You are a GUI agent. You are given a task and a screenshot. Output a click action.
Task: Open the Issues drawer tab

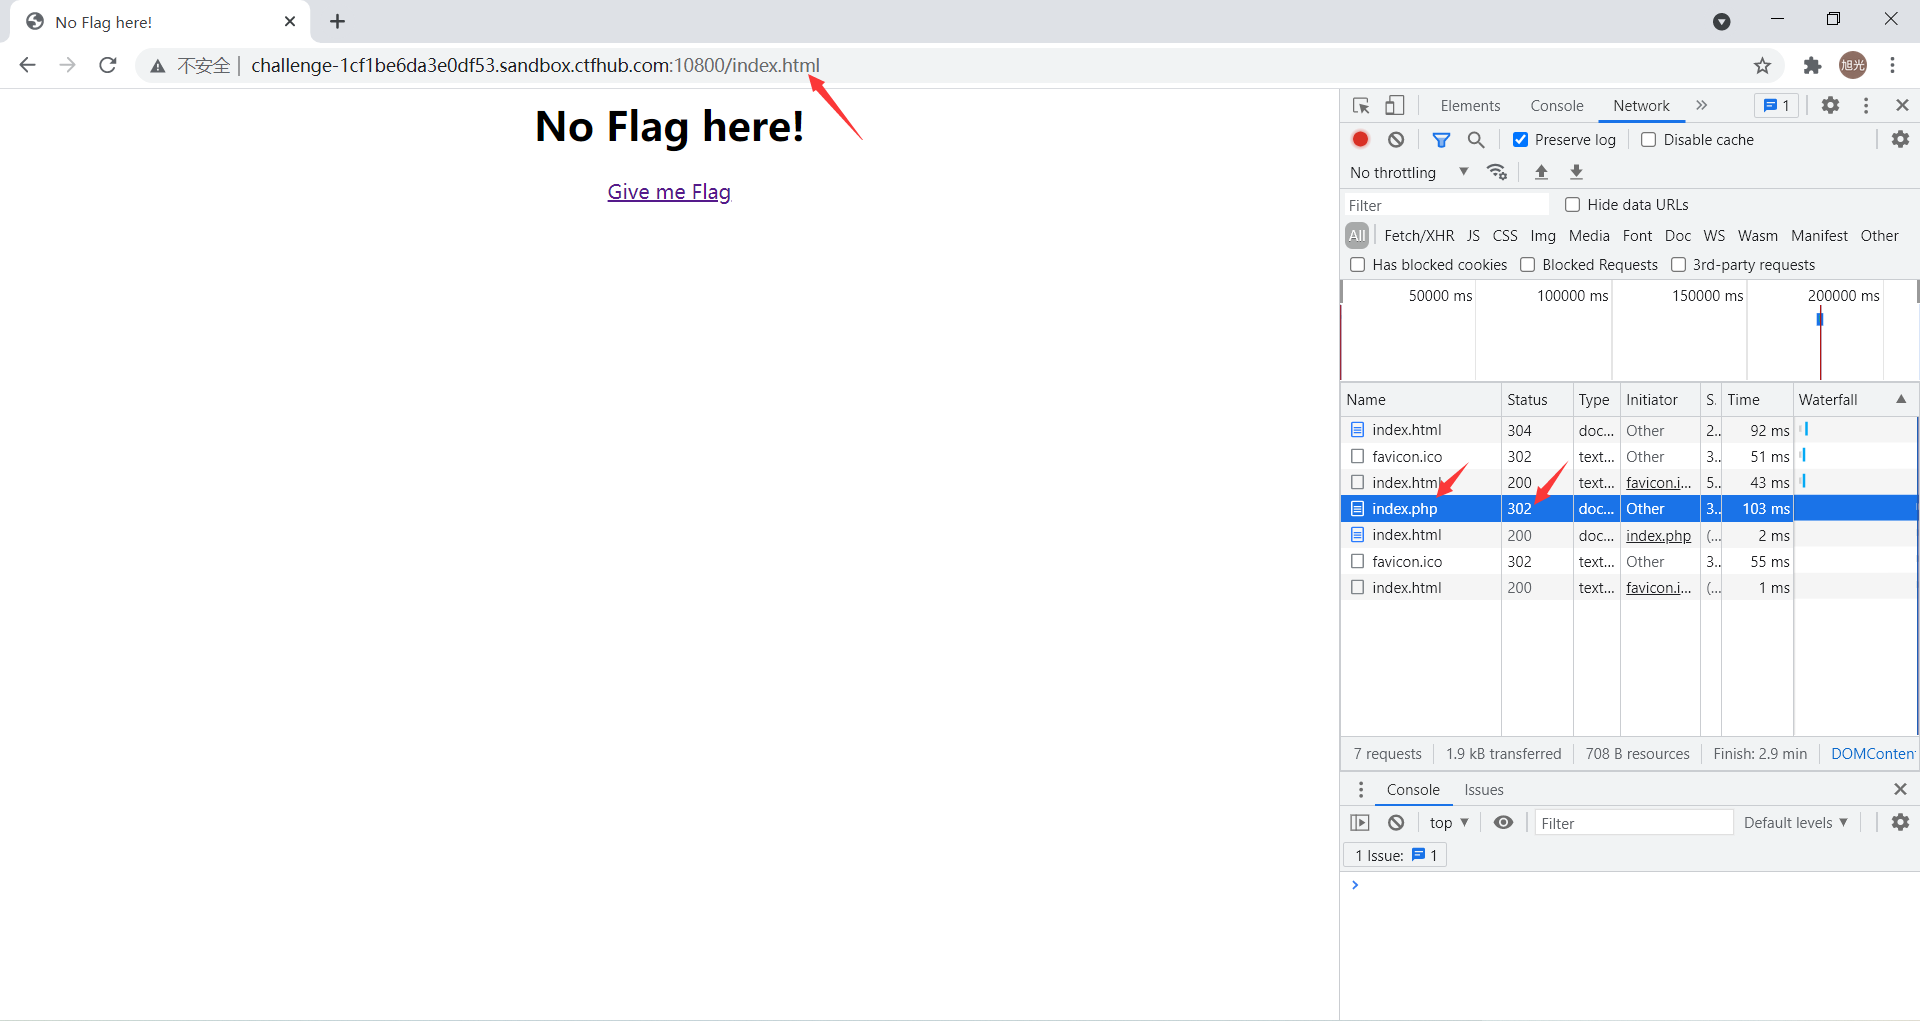pos(1484,790)
